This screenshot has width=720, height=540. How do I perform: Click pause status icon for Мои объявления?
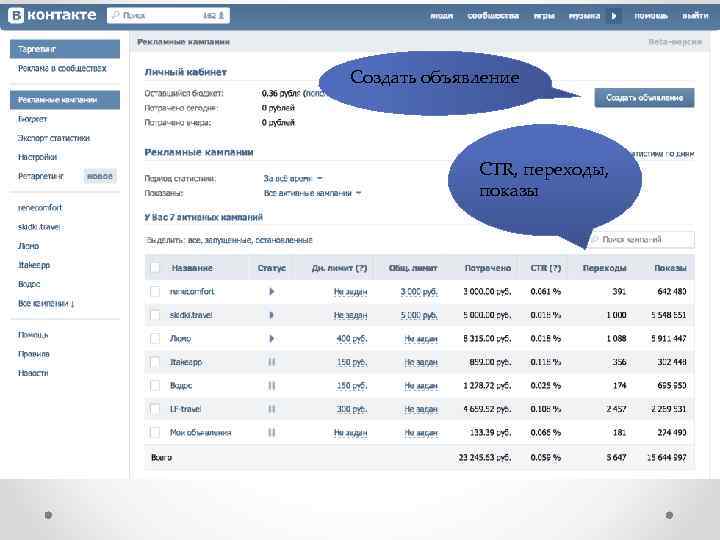[271, 433]
